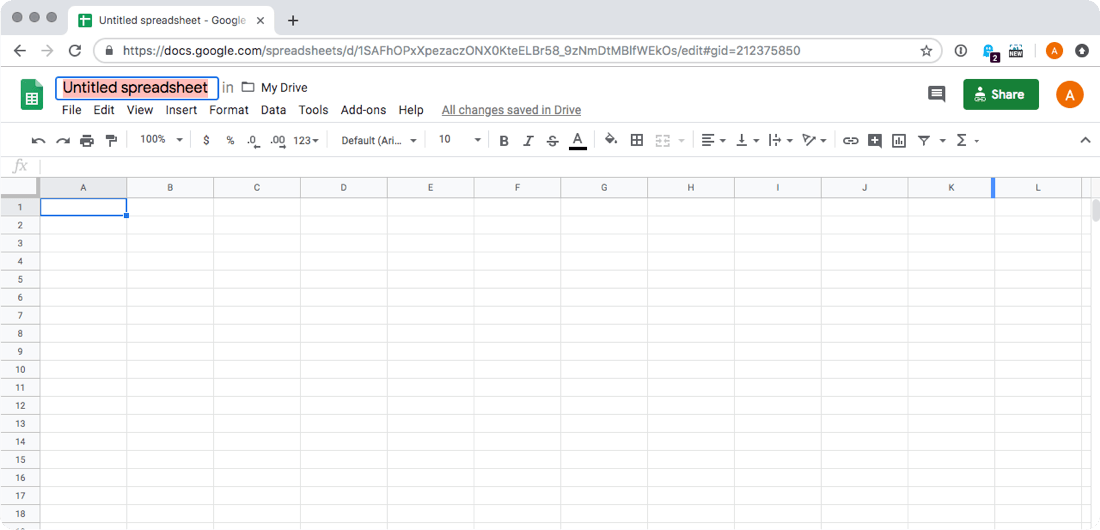
Task: Open a new browser tab
Action: pos(293,20)
